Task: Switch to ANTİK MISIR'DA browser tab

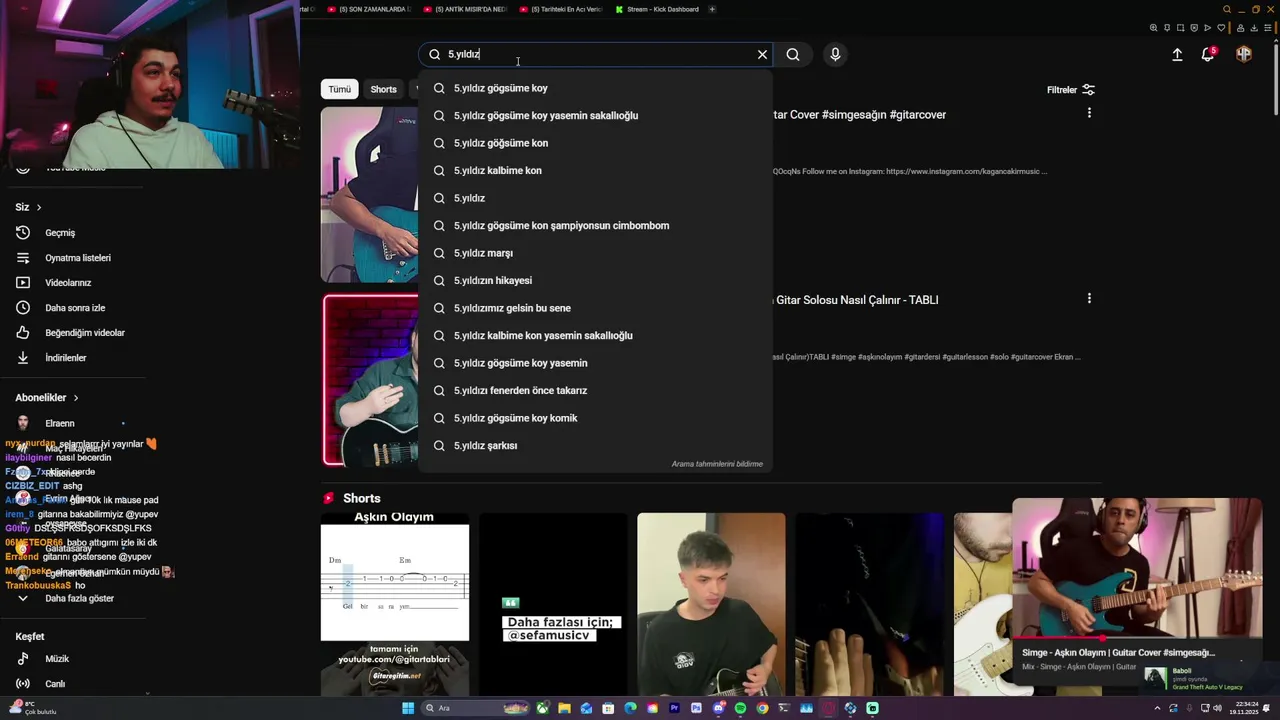Action: (465, 9)
